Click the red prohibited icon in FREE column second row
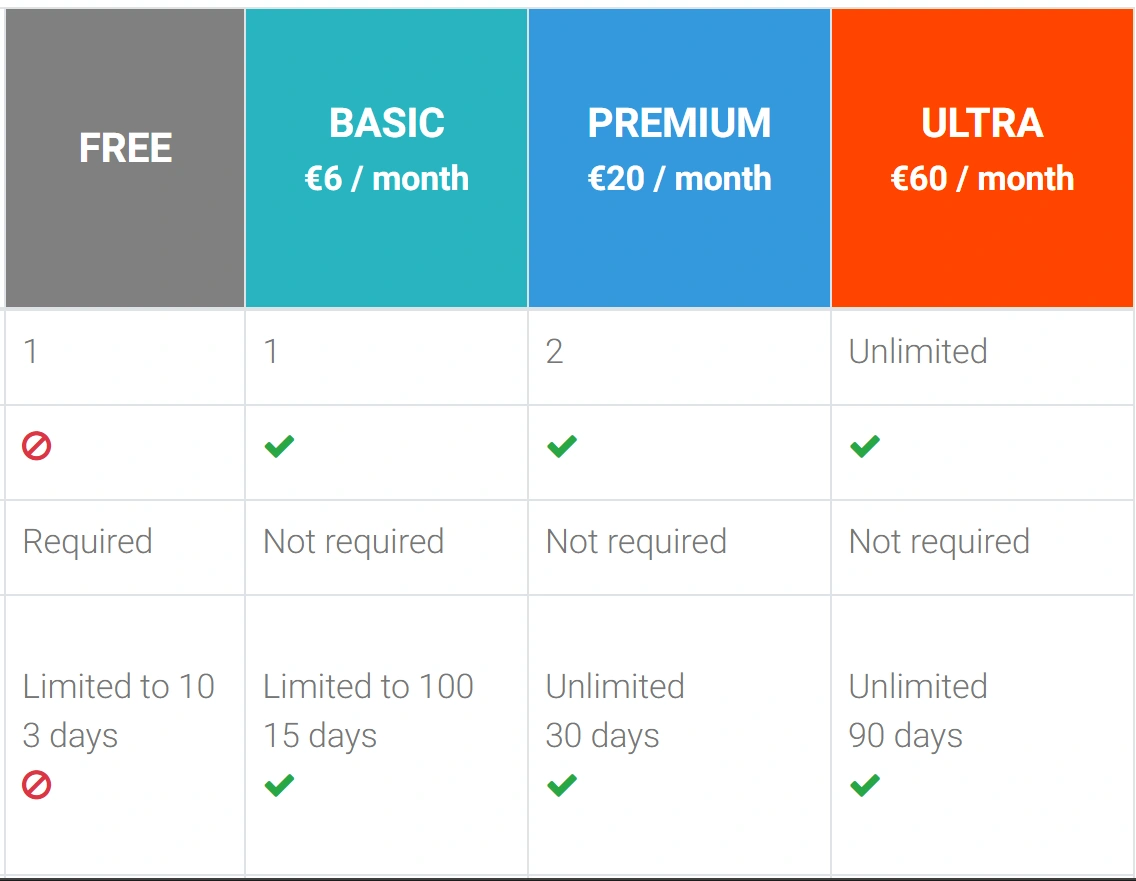This screenshot has height=881, width=1136. click(x=37, y=446)
